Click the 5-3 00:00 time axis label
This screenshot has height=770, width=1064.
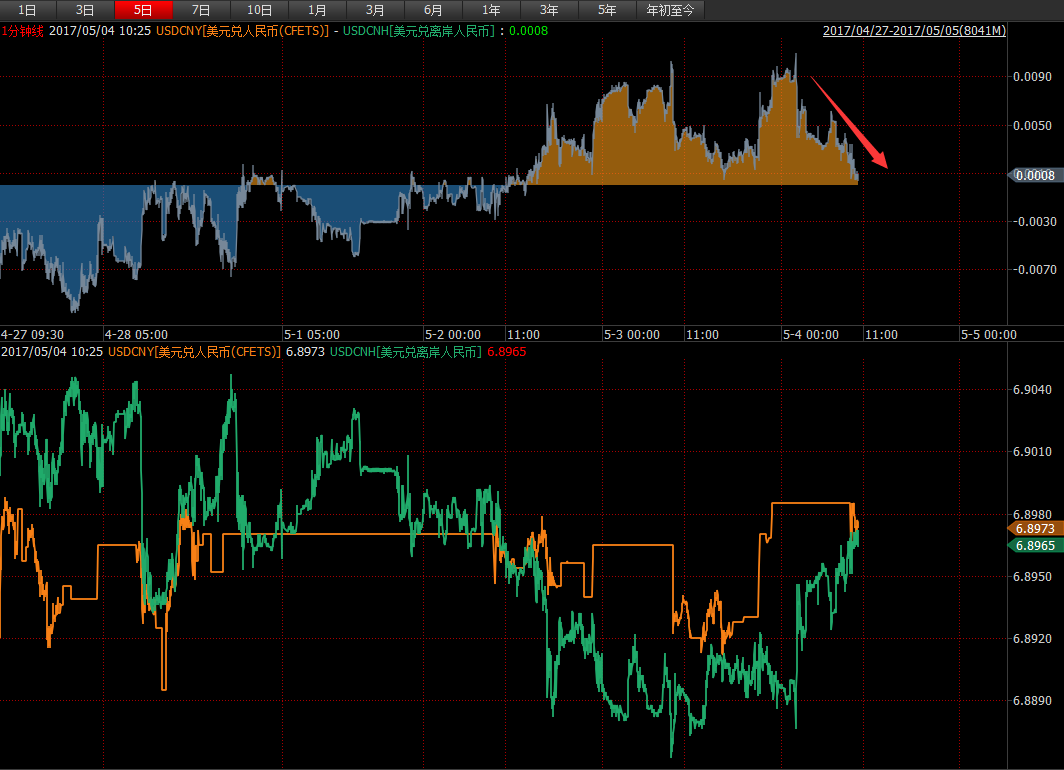pyautogui.click(x=632, y=334)
